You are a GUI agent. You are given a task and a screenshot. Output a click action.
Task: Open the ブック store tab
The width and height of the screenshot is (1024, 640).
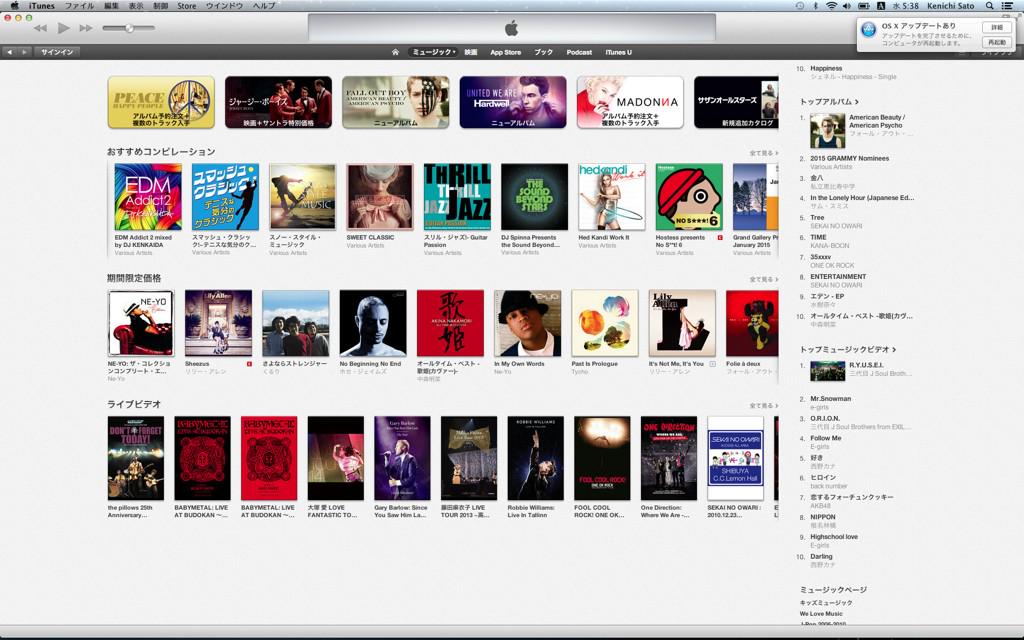tap(543, 52)
